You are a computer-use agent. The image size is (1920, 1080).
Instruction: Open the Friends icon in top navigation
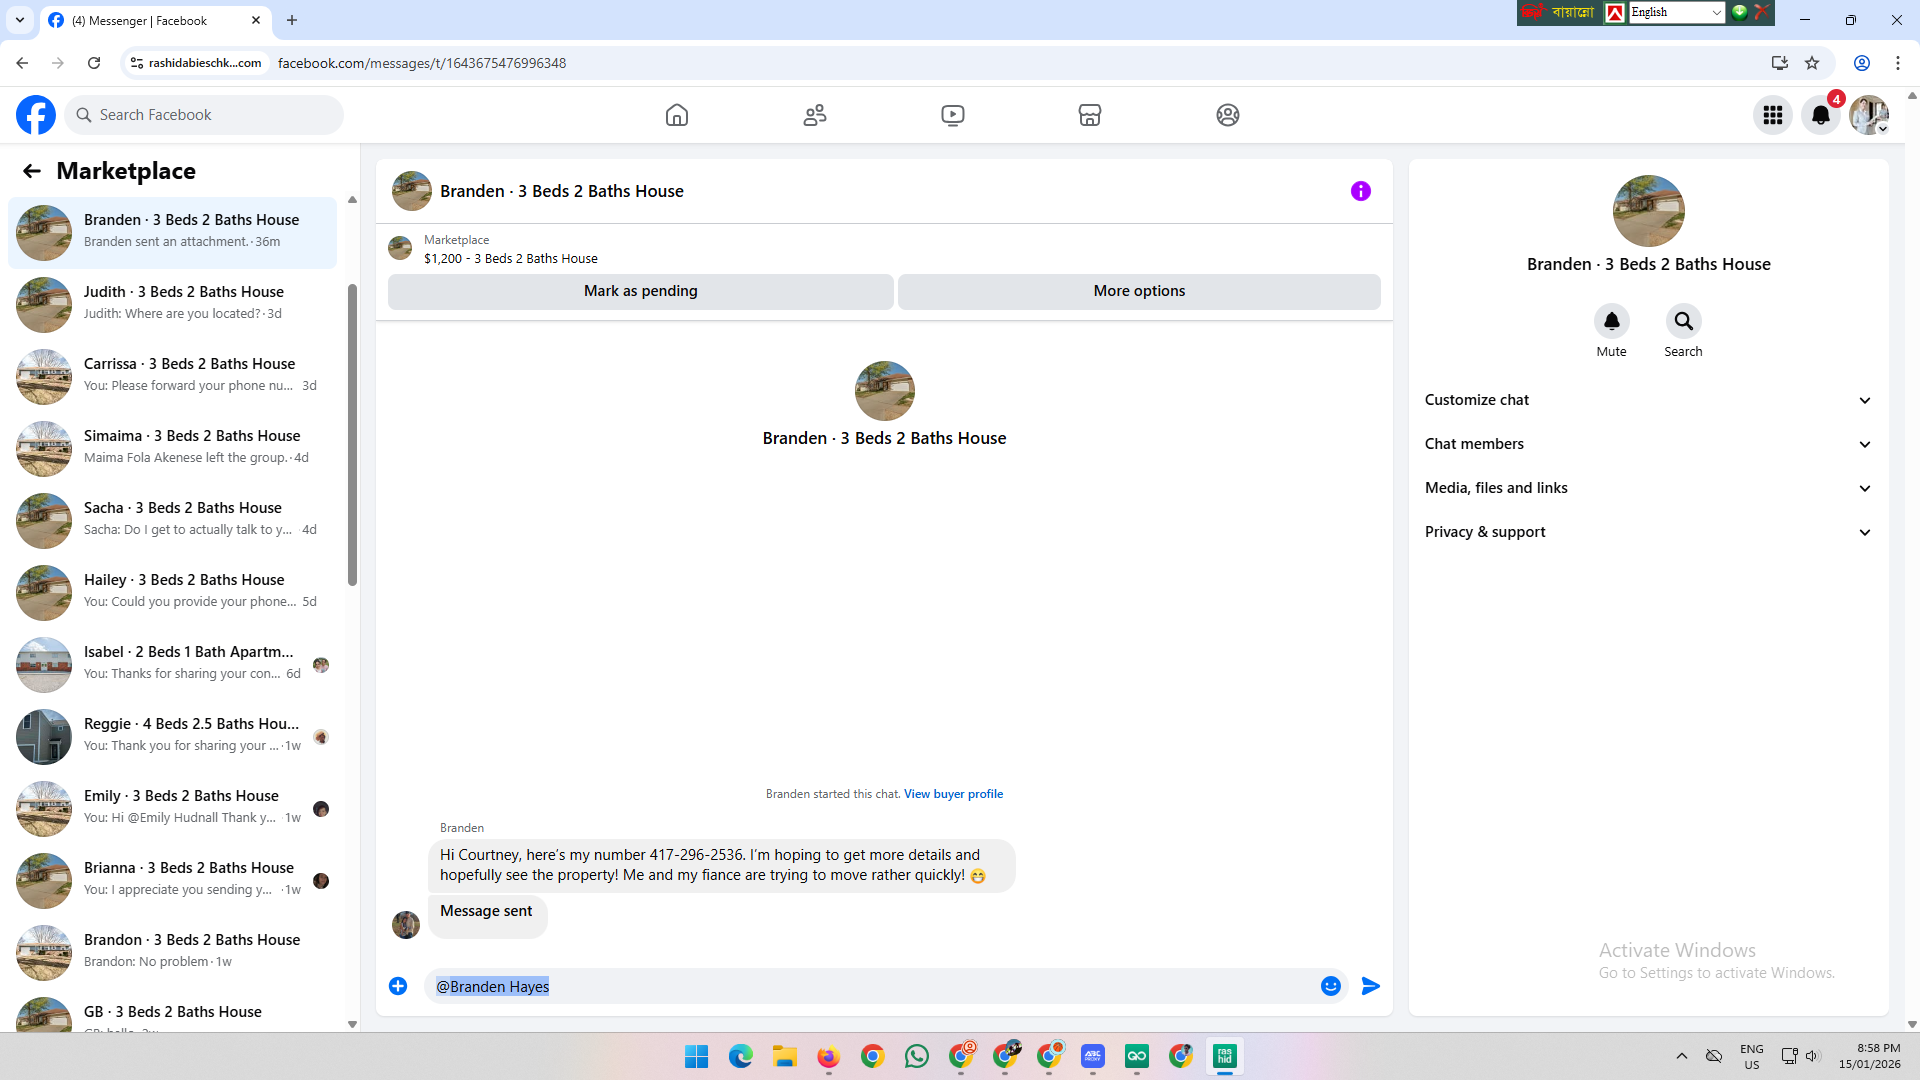[815, 115]
